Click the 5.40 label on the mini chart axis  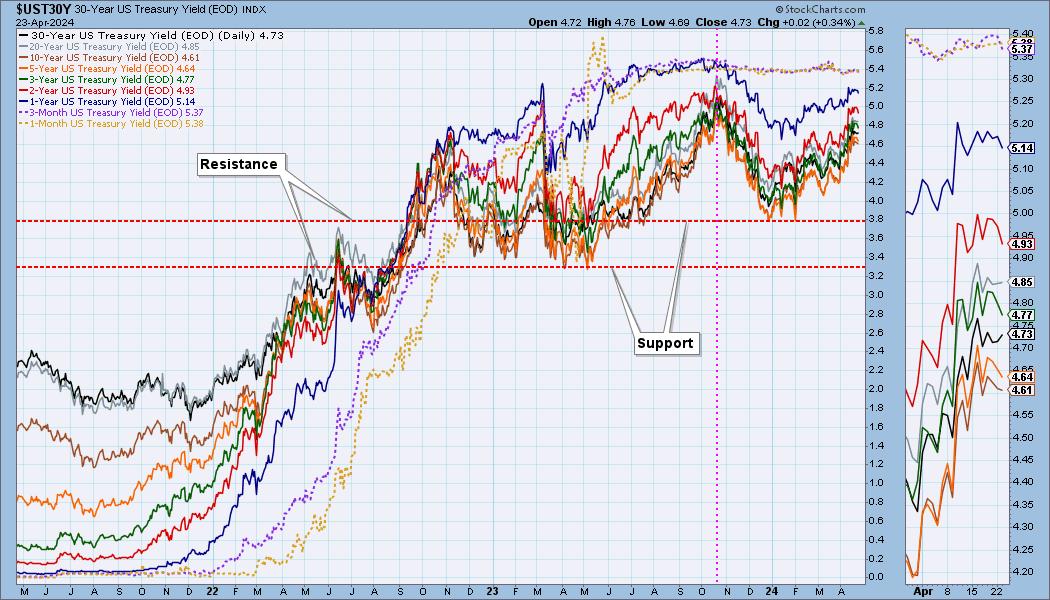(1022, 33)
